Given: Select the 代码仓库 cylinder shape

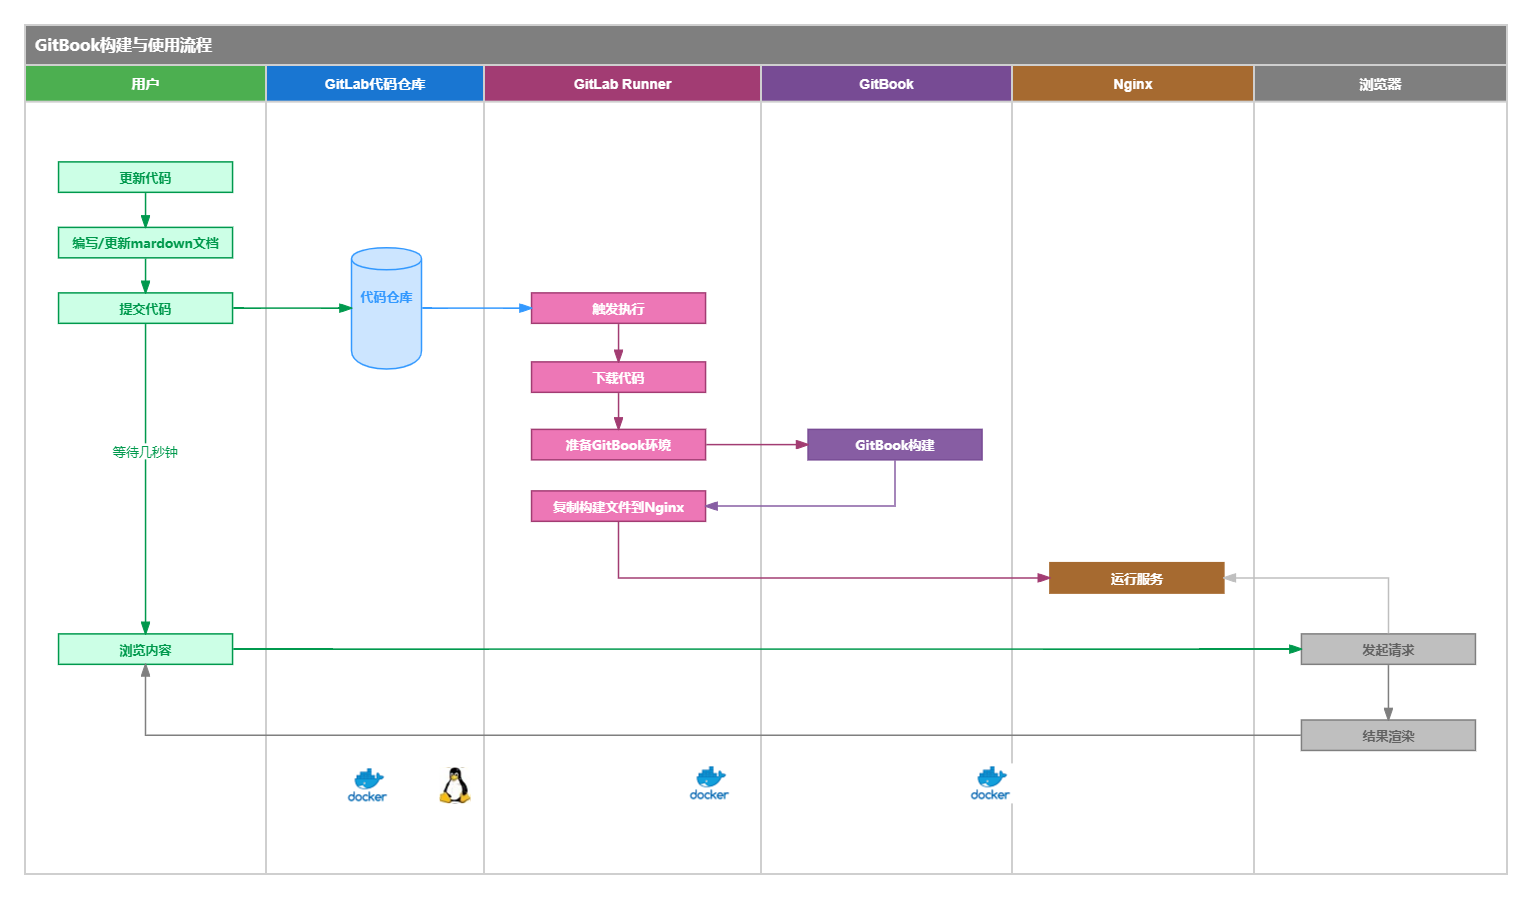Looking at the screenshot, I should pyautogui.click(x=386, y=308).
